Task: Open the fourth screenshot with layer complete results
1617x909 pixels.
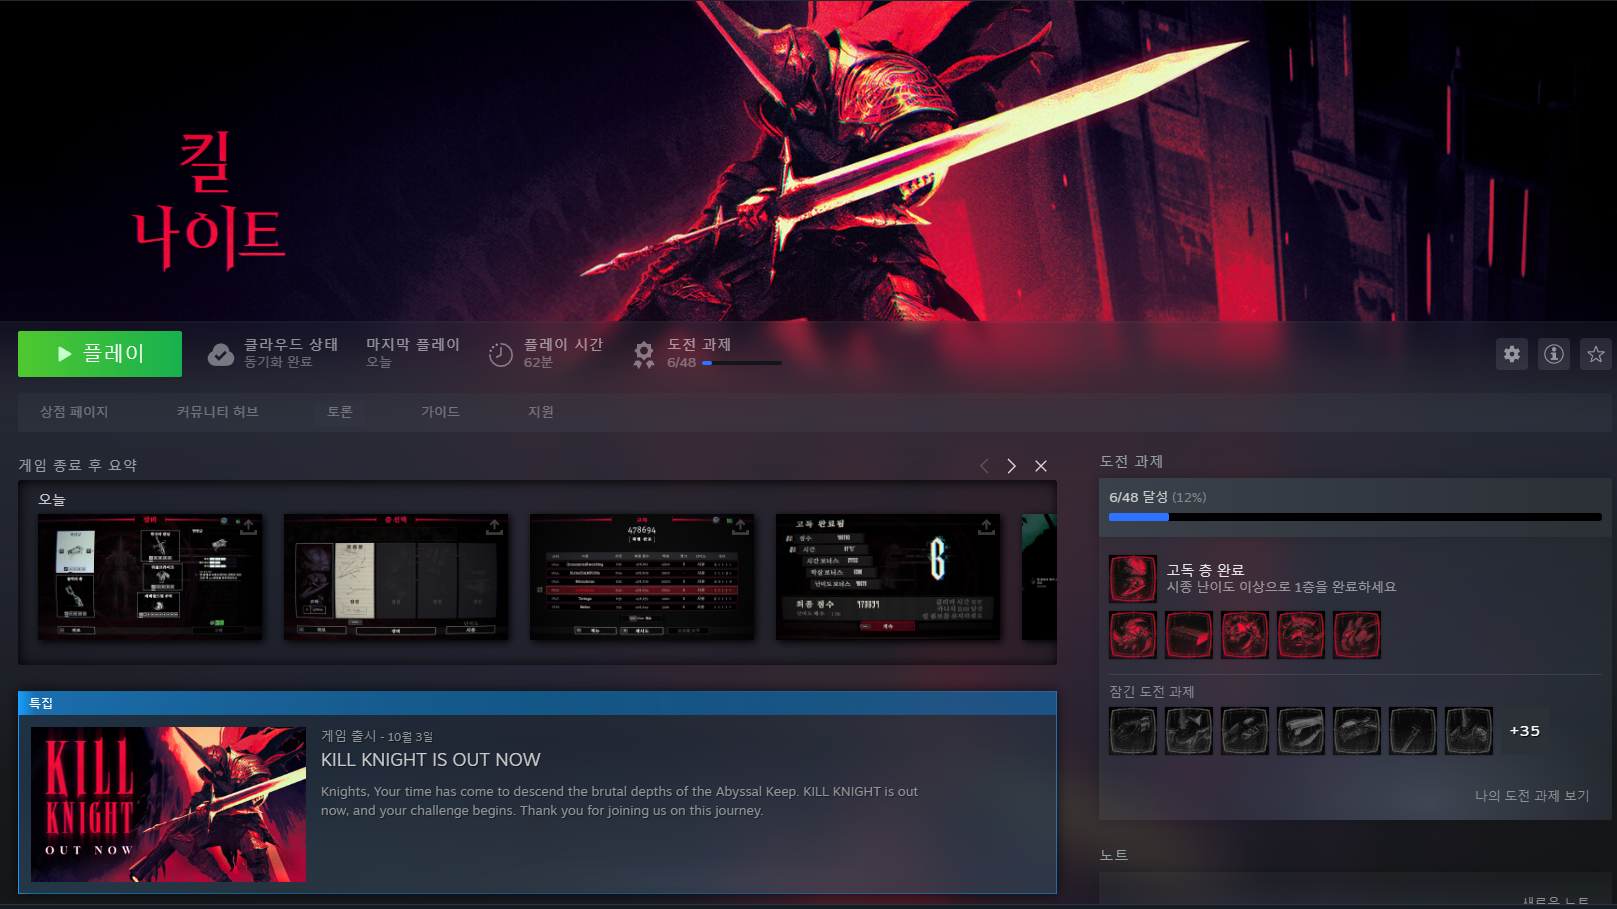Action: (888, 577)
